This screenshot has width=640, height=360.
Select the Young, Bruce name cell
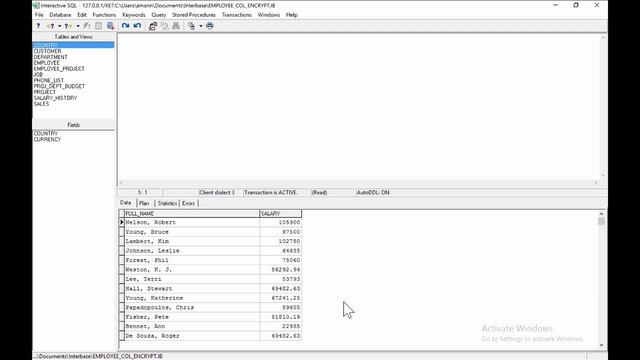coord(192,232)
